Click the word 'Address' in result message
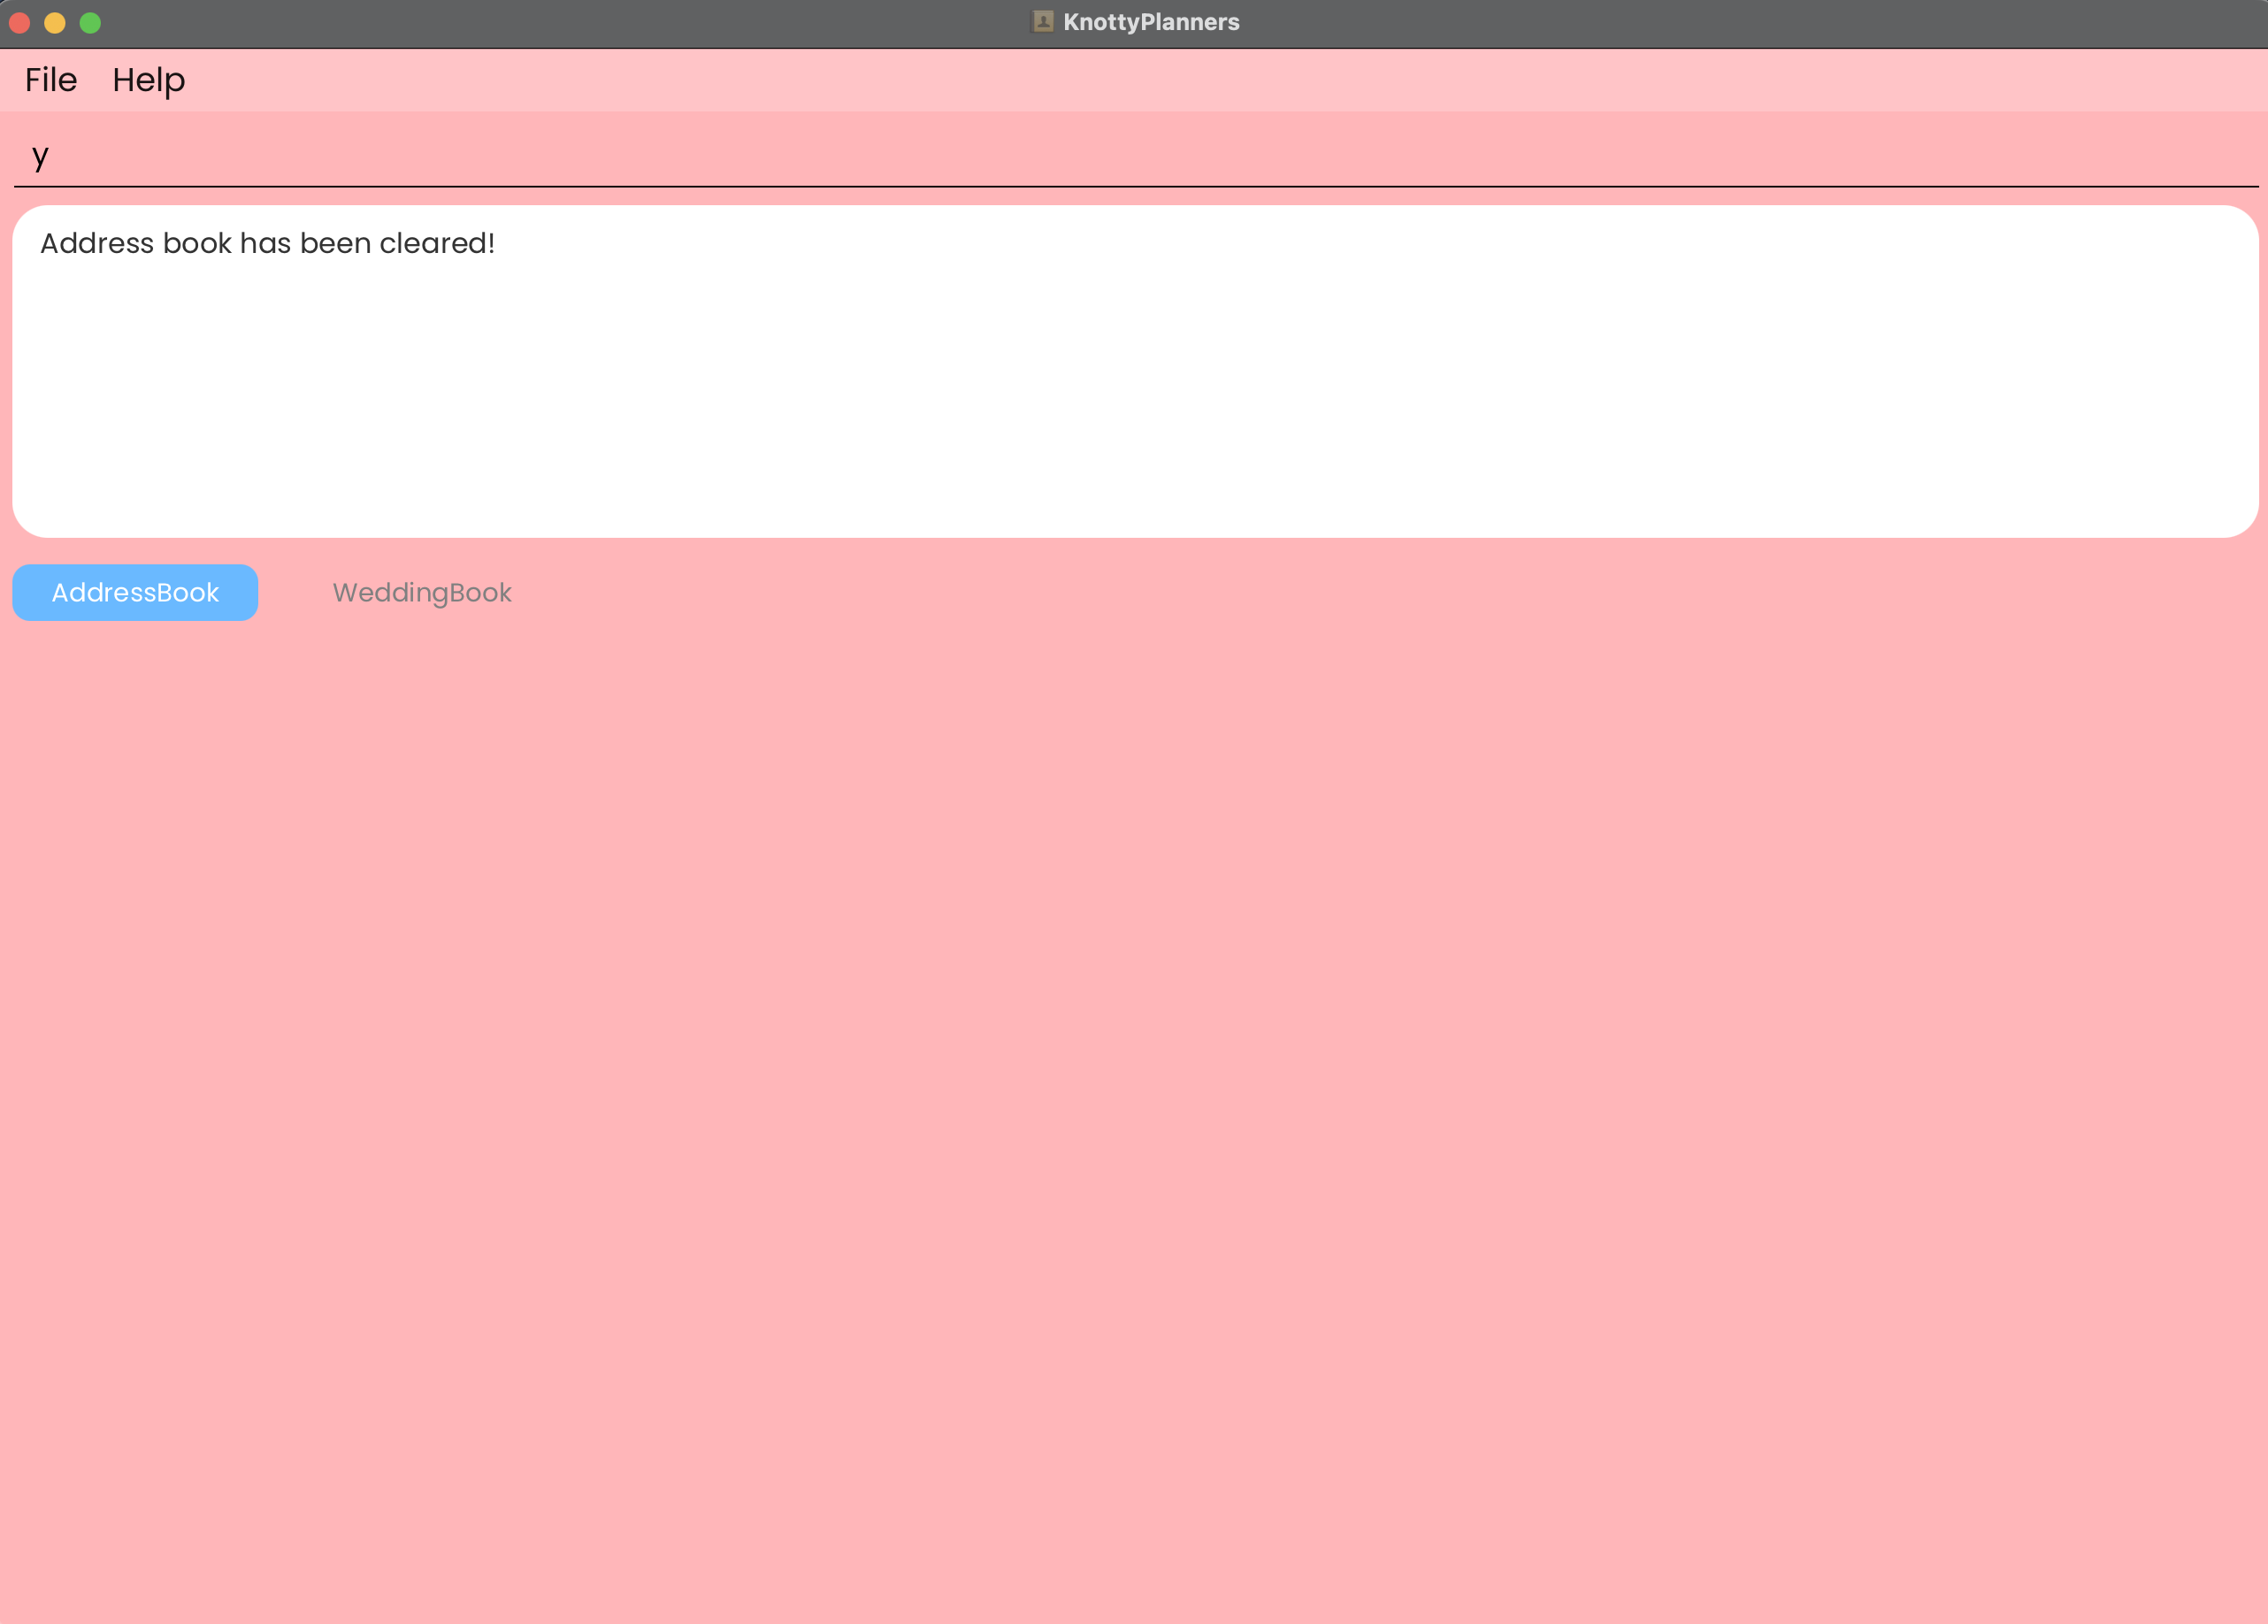Viewport: 2268px width, 1624px height. pyautogui.click(x=96, y=244)
